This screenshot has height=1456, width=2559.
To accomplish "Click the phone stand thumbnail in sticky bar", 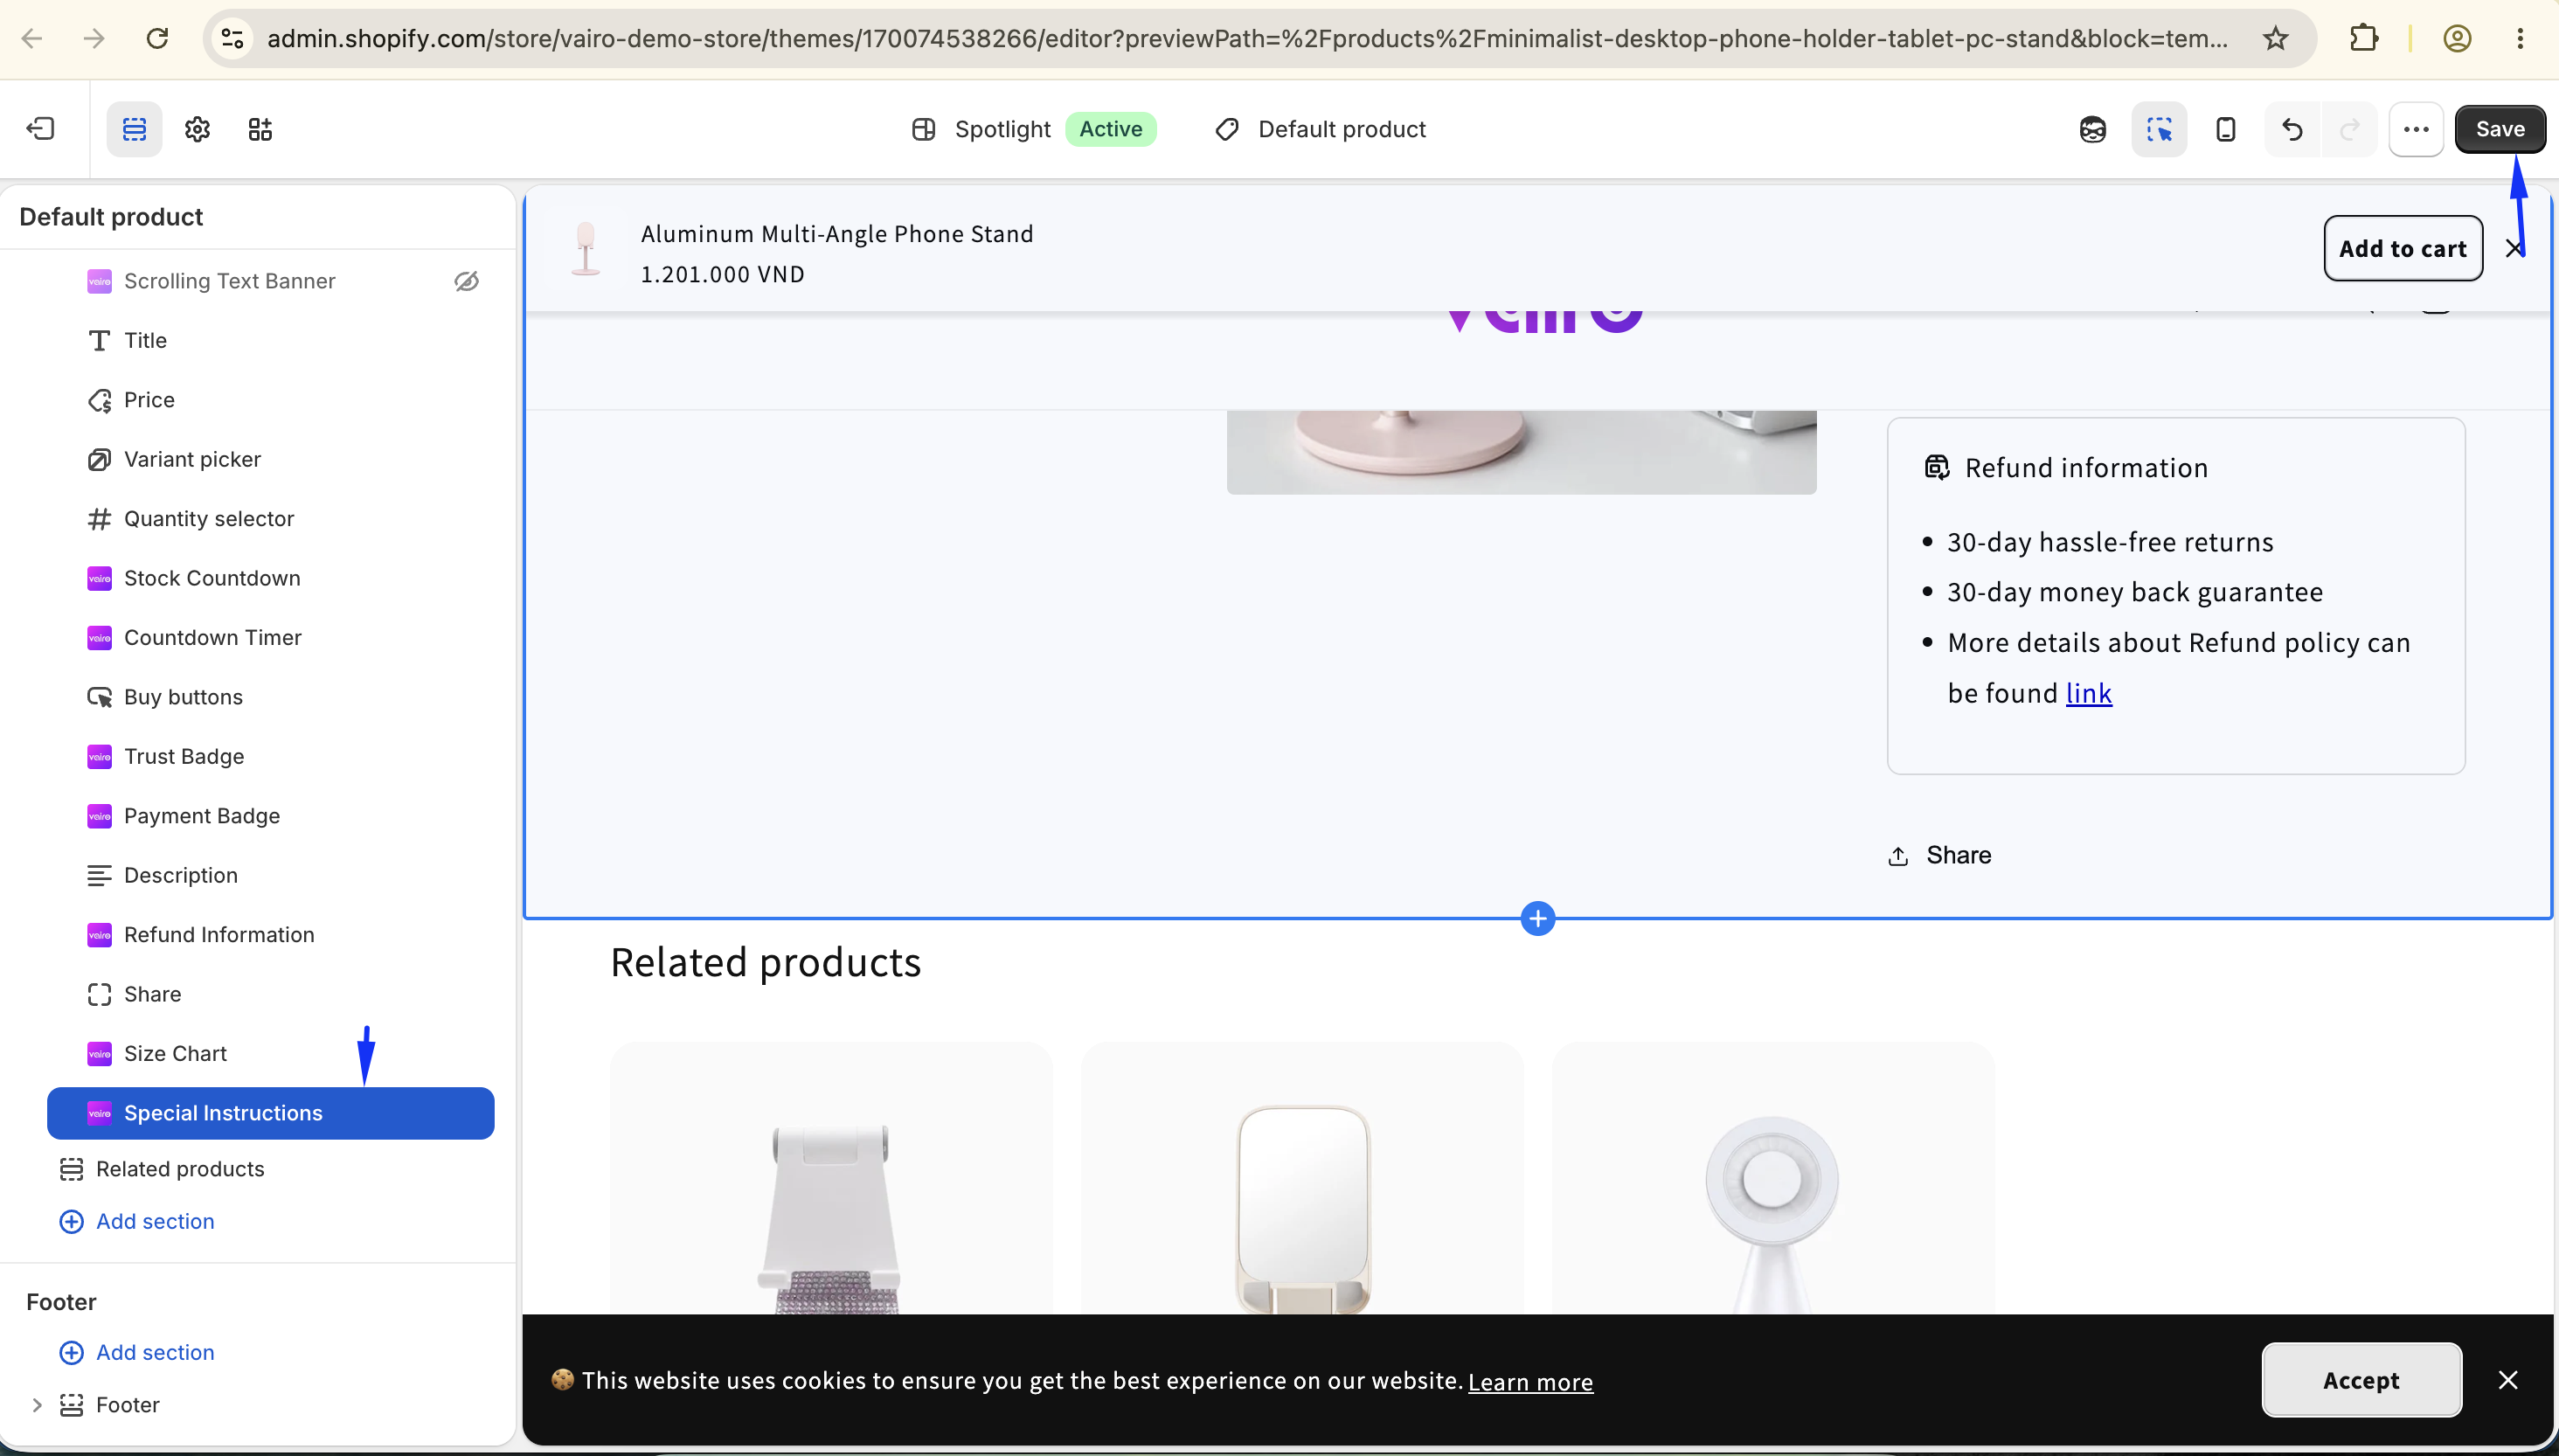I will pyautogui.click(x=586, y=249).
